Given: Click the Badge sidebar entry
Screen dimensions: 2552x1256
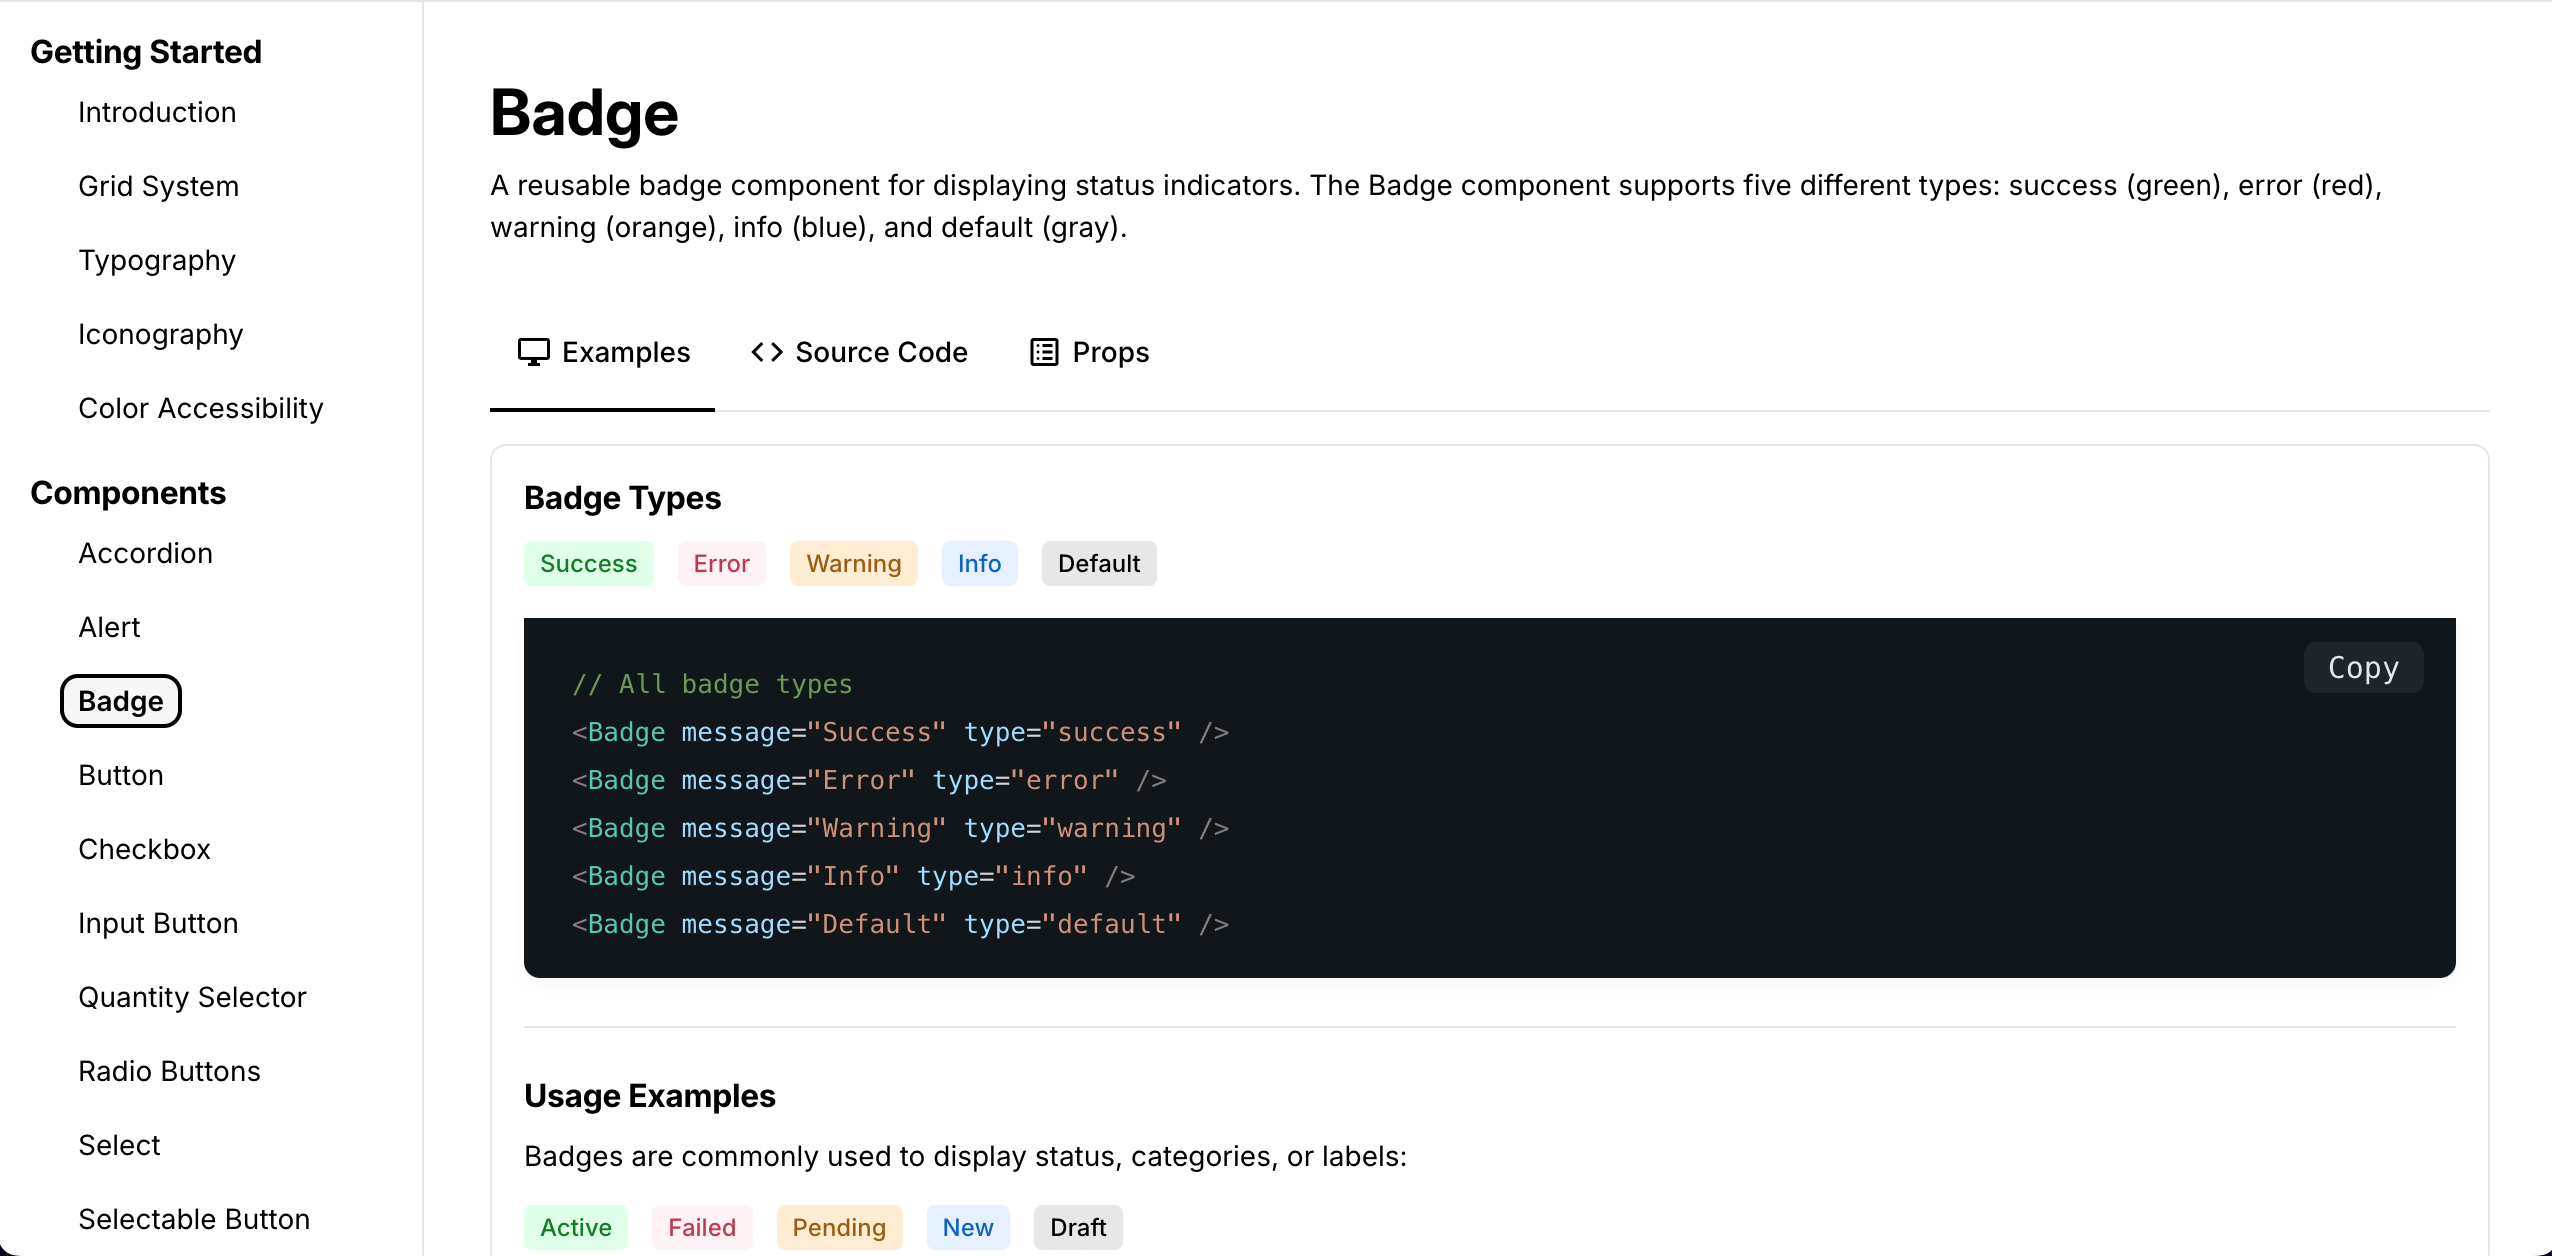Looking at the screenshot, I should (x=120, y=701).
